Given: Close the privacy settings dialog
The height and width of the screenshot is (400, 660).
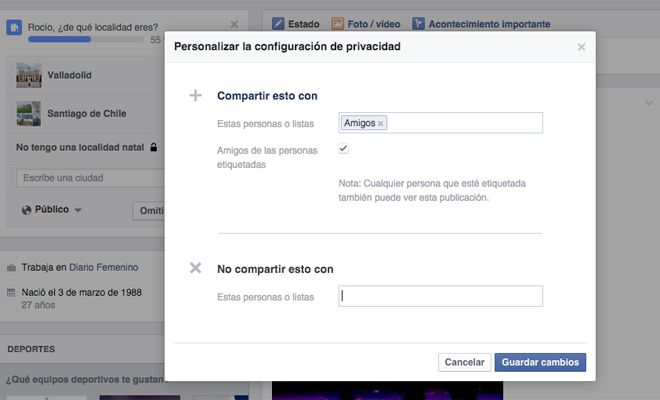Looking at the screenshot, I should tap(581, 47).
